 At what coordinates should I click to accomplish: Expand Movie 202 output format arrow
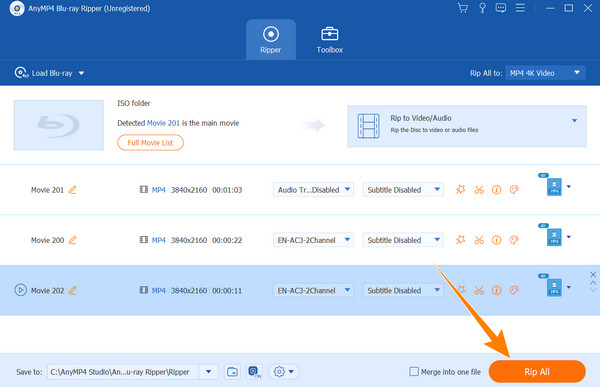click(x=569, y=287)
